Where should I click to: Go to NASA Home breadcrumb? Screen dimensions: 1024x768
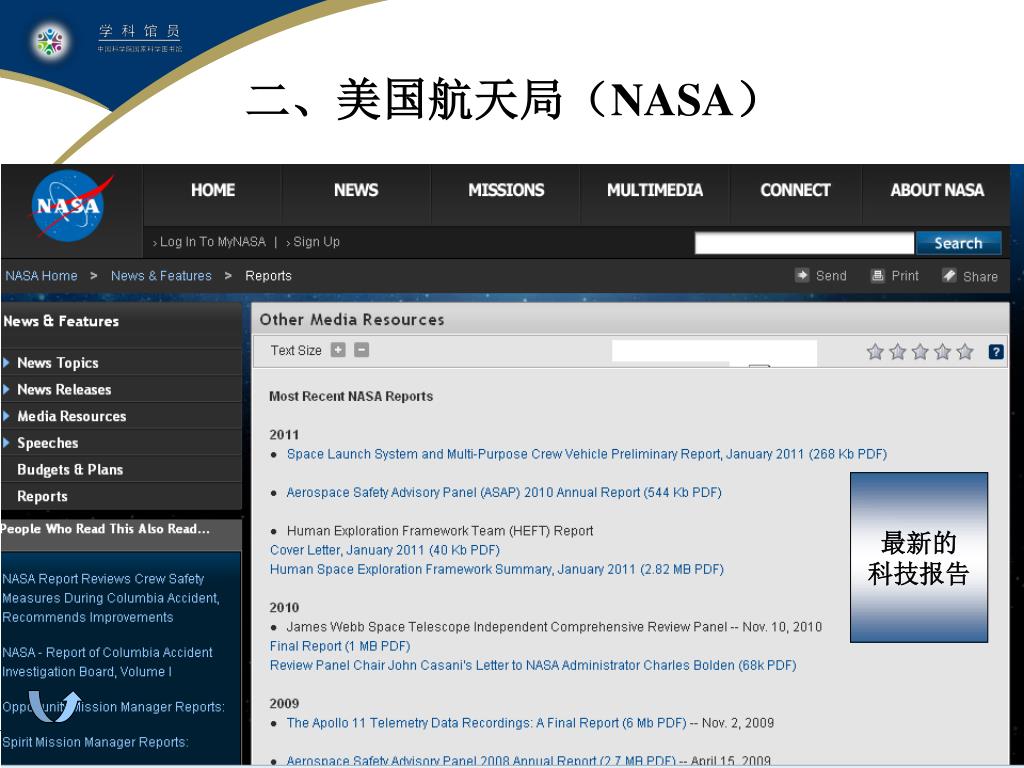tap(41, 276)
